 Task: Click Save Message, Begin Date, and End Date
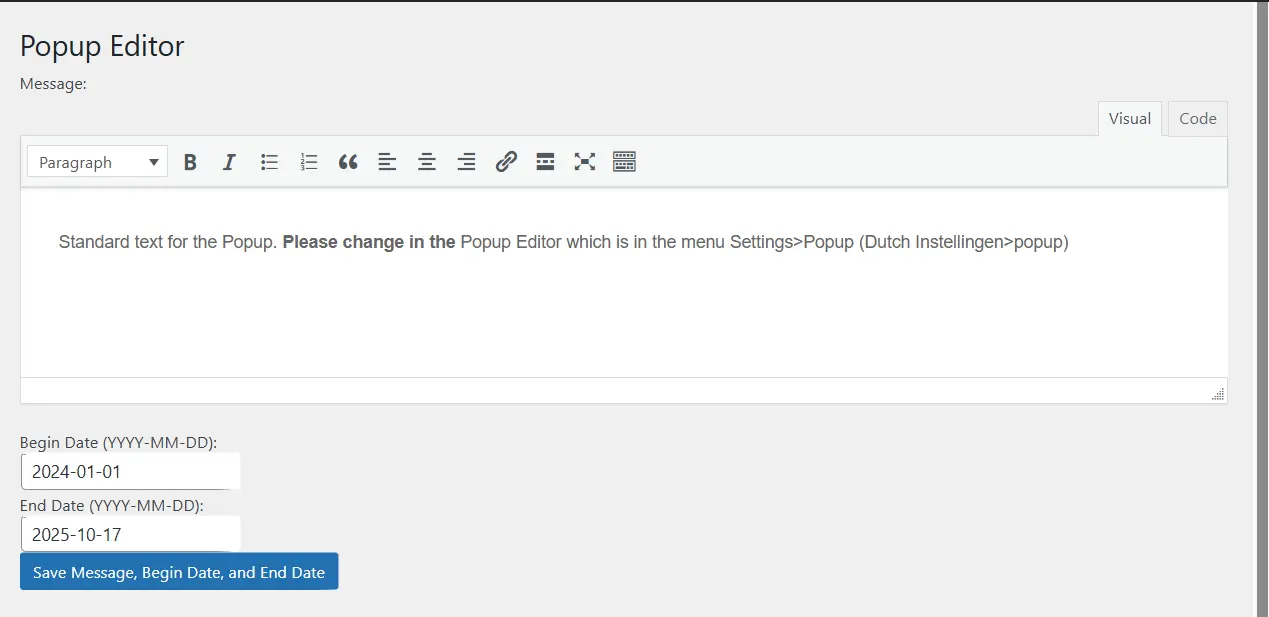click(x=178, y=571)
